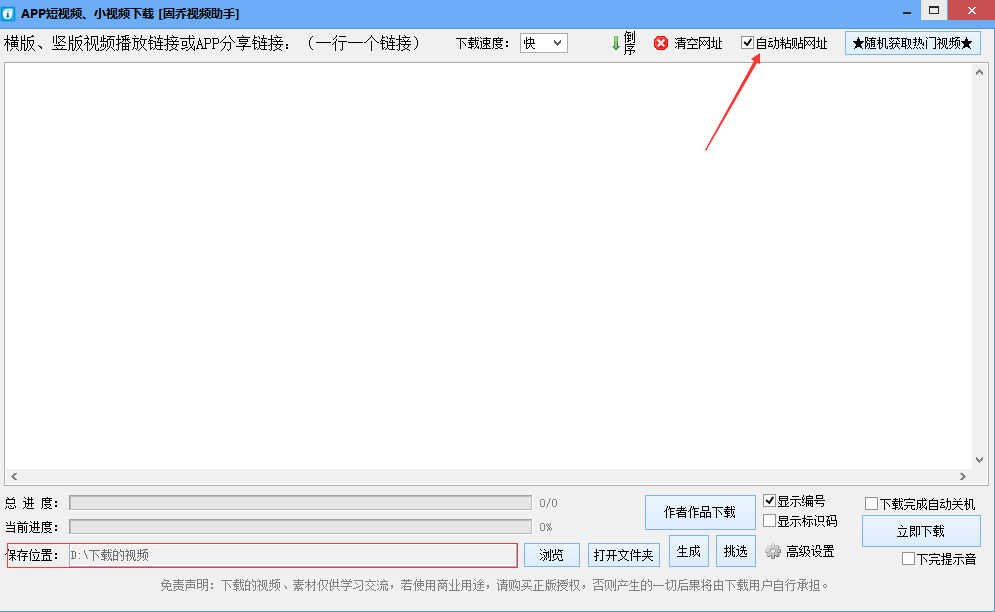
Task: Click the 挑选 button
Action: pos(735,551)
